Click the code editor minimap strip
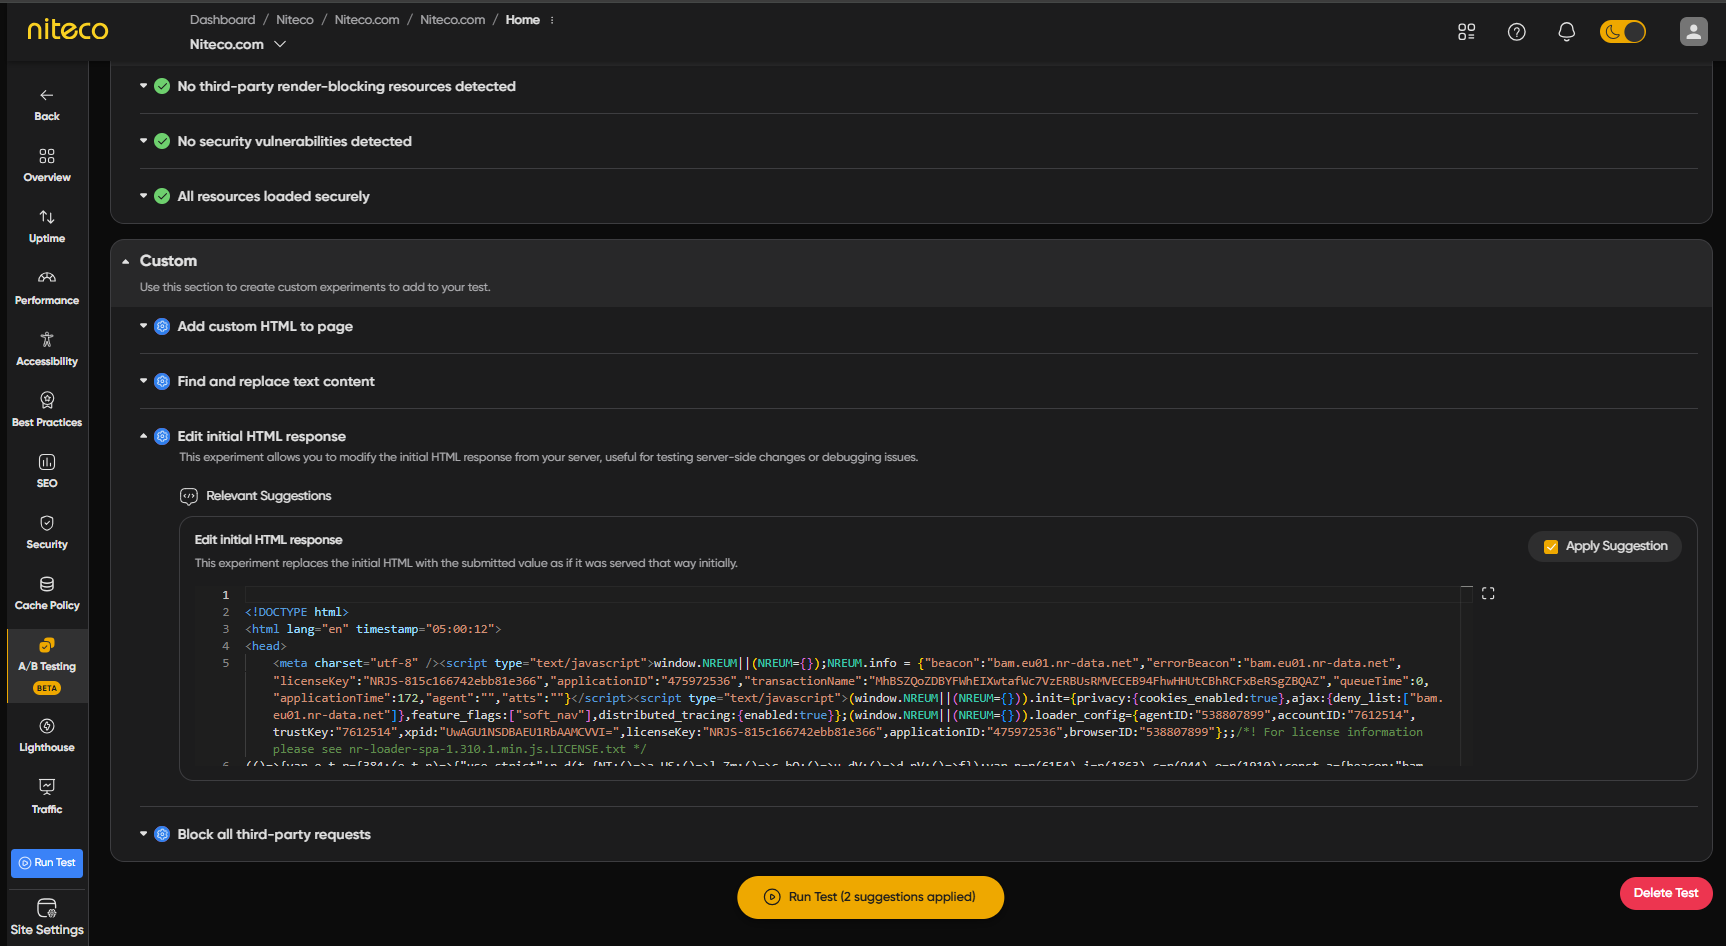This screenshot has height=946, width=1726. [1467, 676]
